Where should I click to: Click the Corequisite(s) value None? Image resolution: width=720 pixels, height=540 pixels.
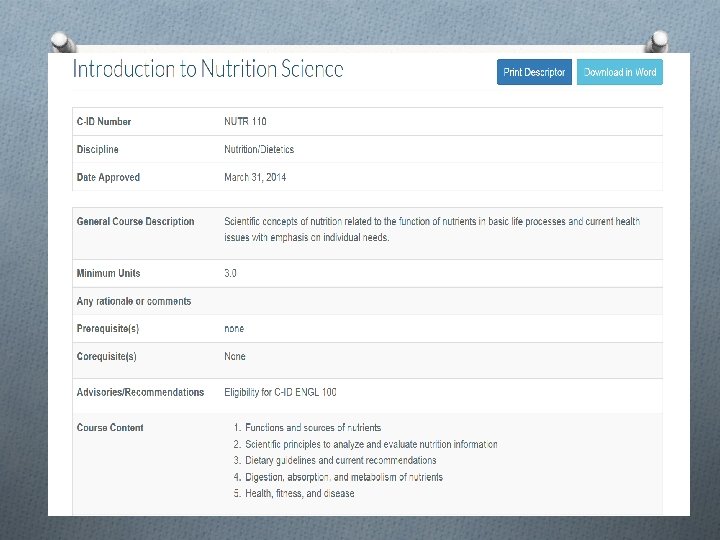[235, 356]
